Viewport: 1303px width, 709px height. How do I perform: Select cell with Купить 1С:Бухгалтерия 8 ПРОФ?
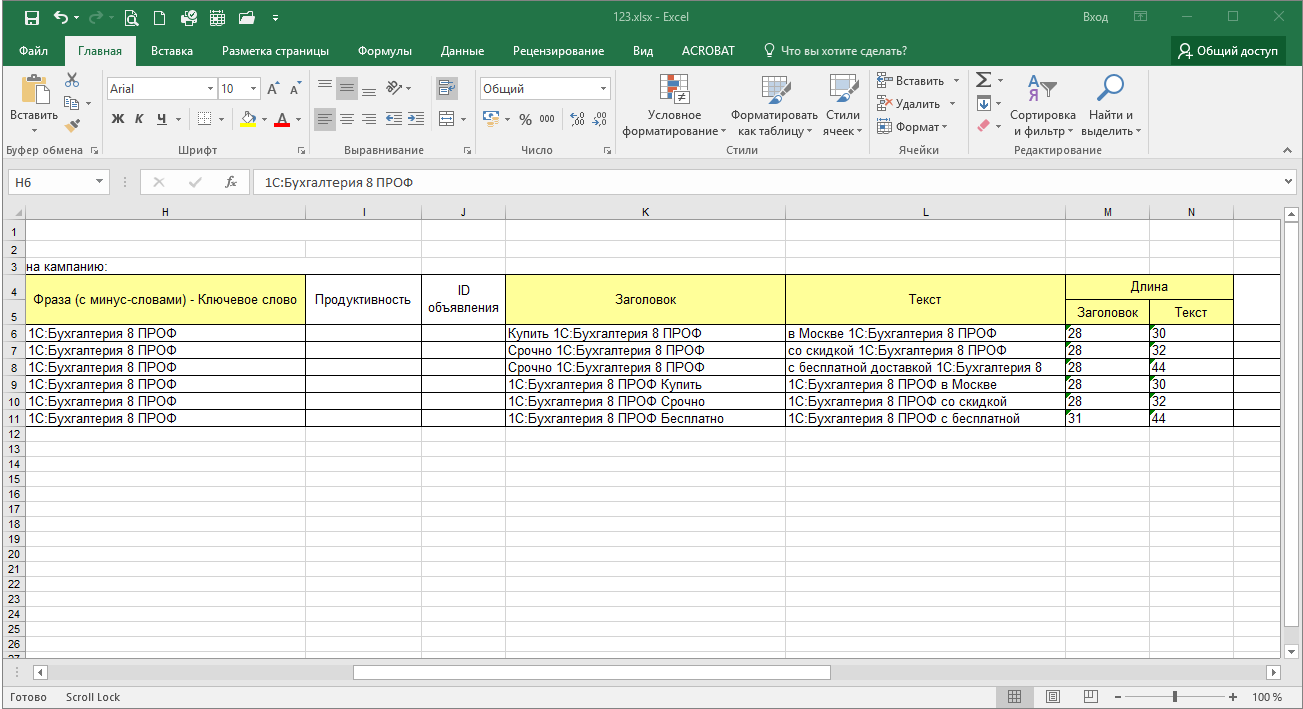[x=645, y=333]
